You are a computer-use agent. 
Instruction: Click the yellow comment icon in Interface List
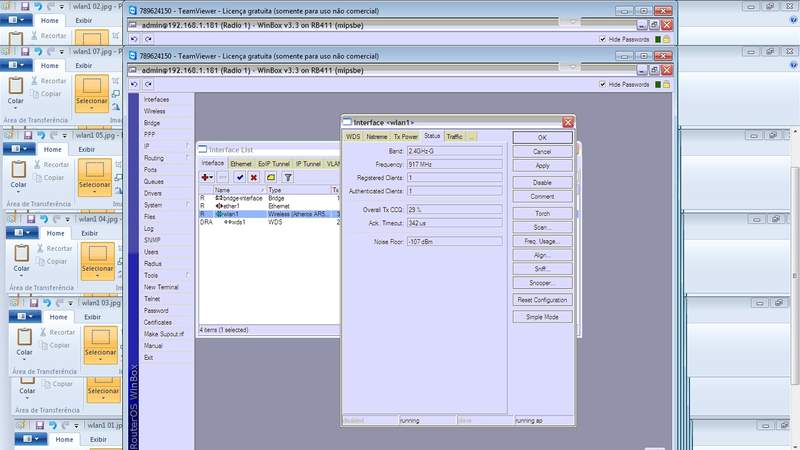(x=271, y=177)
